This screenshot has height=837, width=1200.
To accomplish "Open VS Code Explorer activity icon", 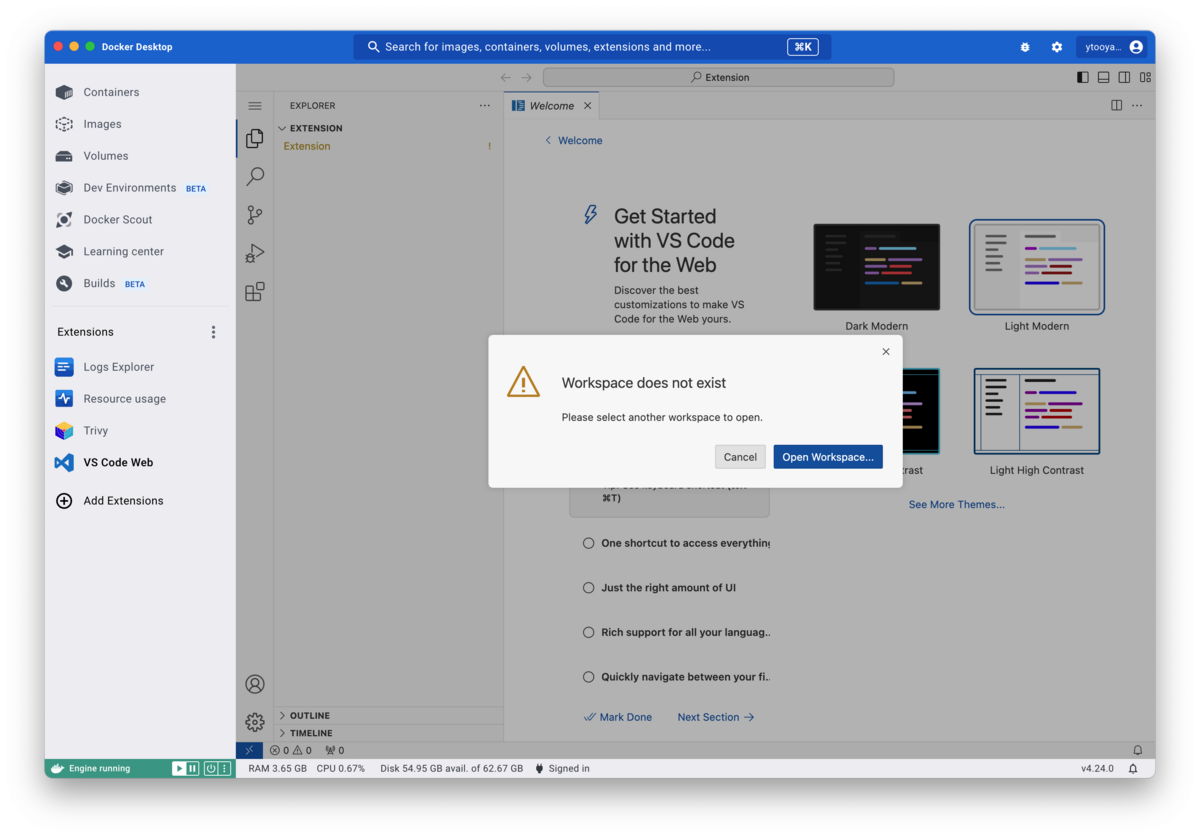I will [x=255, y=138].
